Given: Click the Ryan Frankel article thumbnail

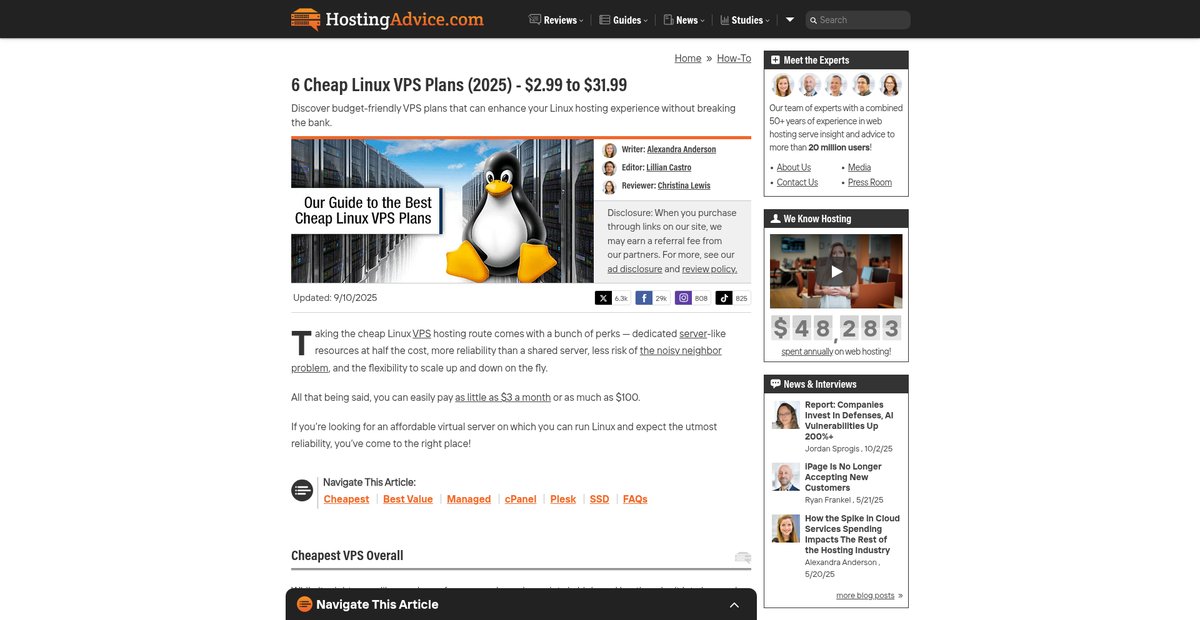Looking at the screenshot, I should coord(786,477).
